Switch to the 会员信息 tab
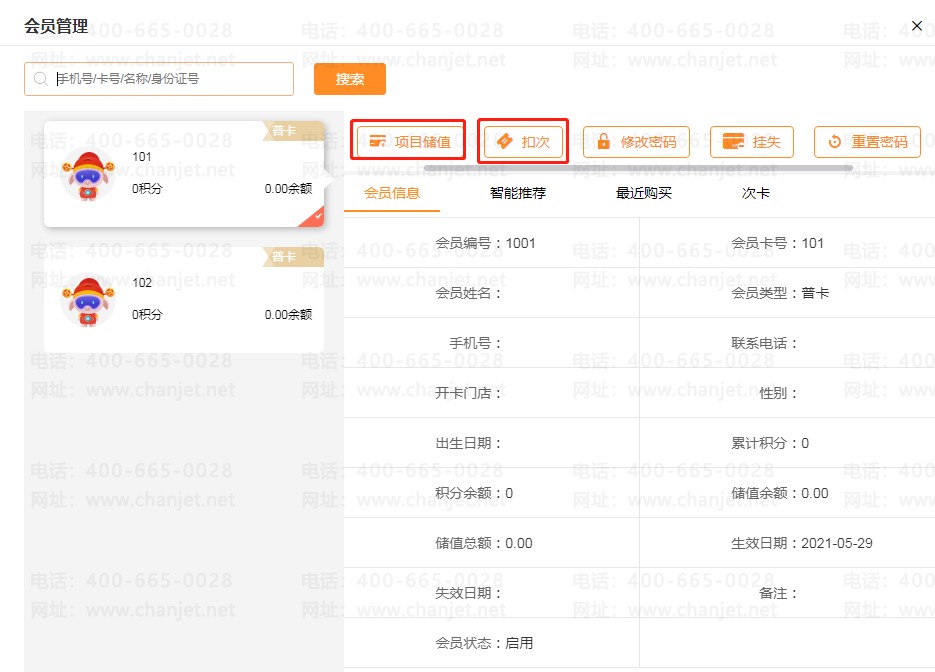Screen dimensions: 935x672 [392, 193]
